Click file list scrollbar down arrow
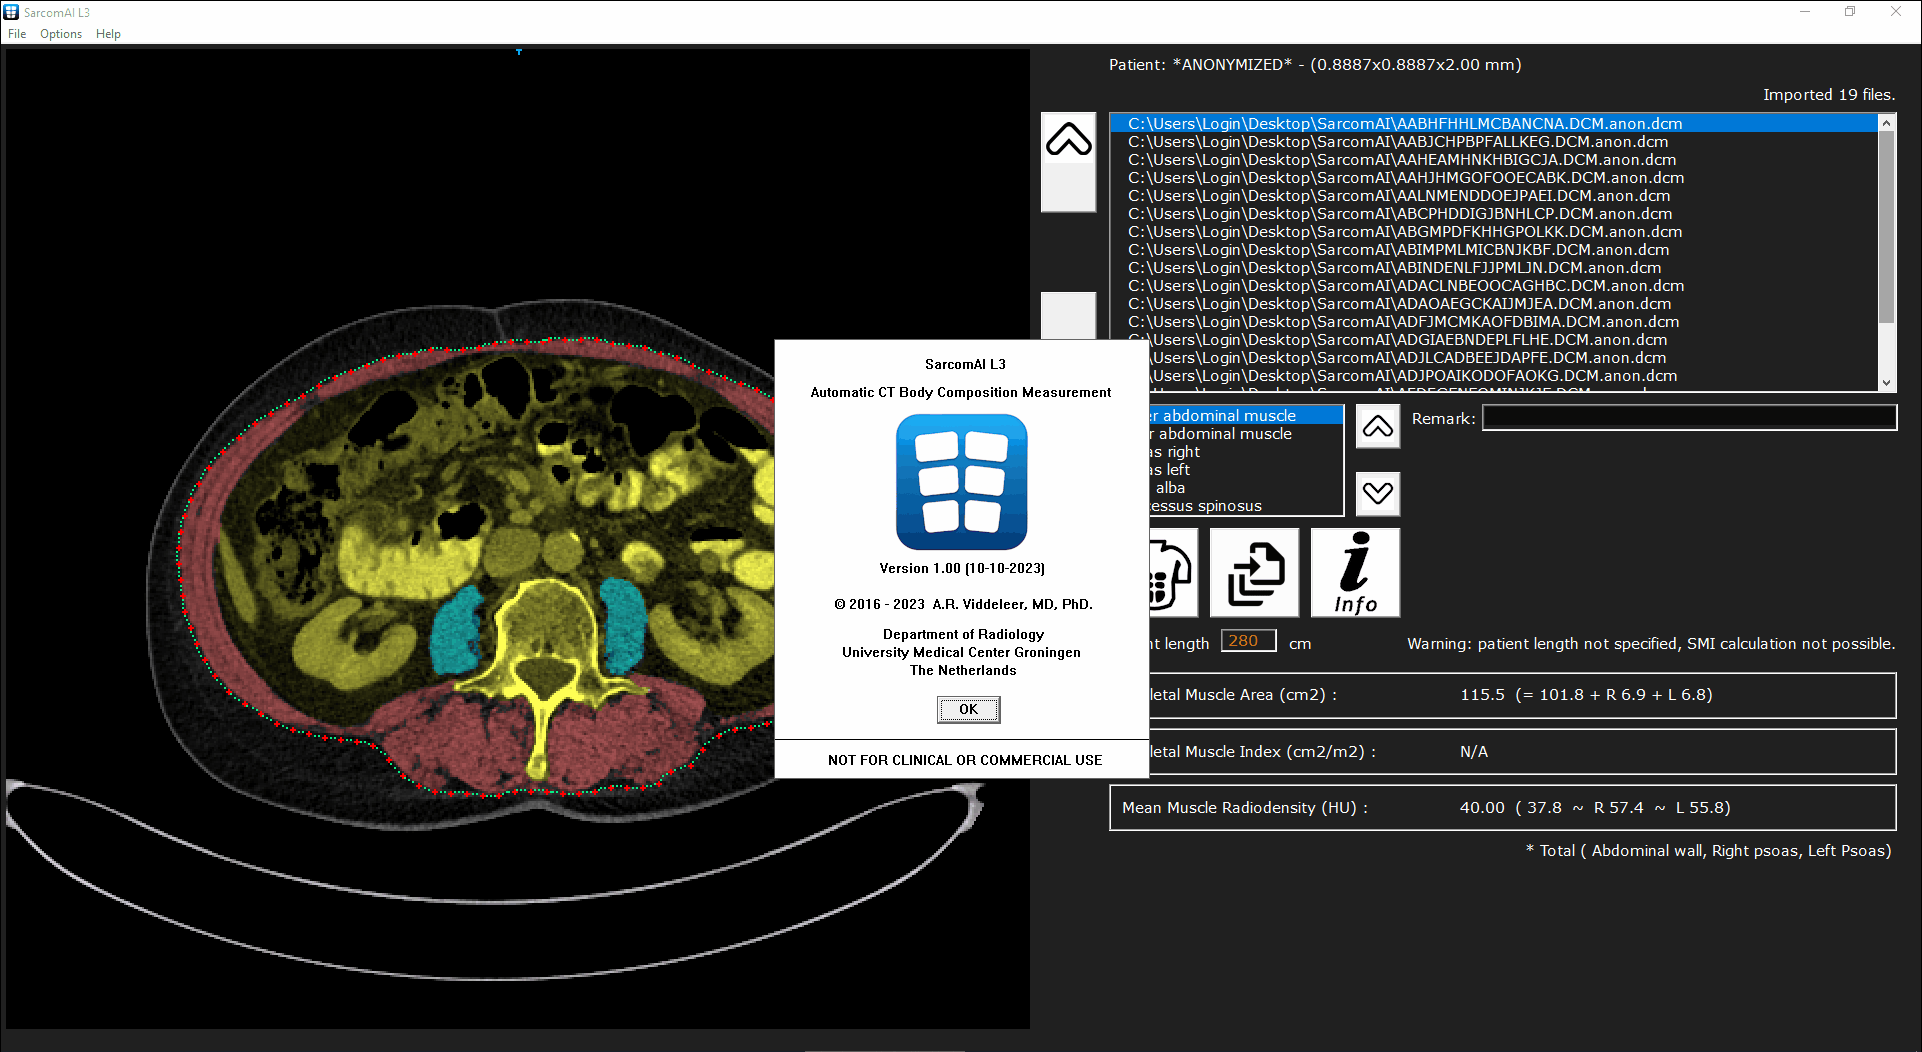The width and height of the screenshot is (1922, 1052). [x=1886, y=382]
